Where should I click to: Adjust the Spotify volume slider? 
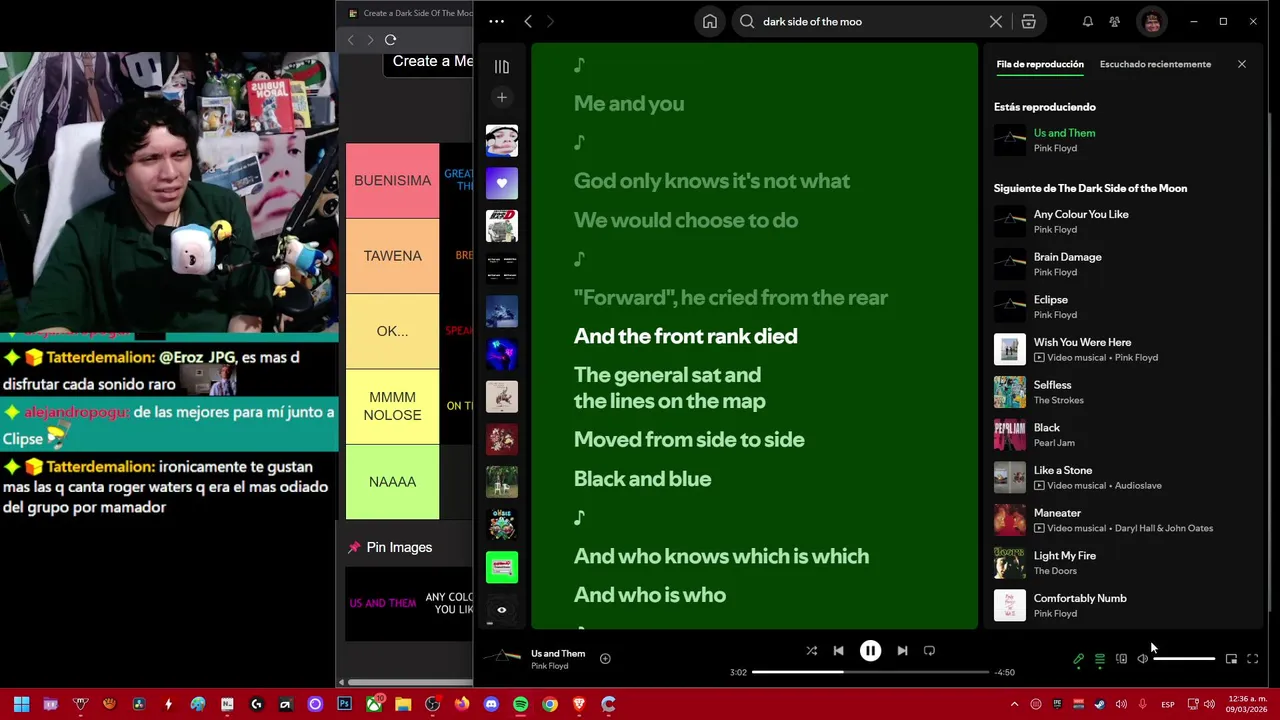(1184, 659)
